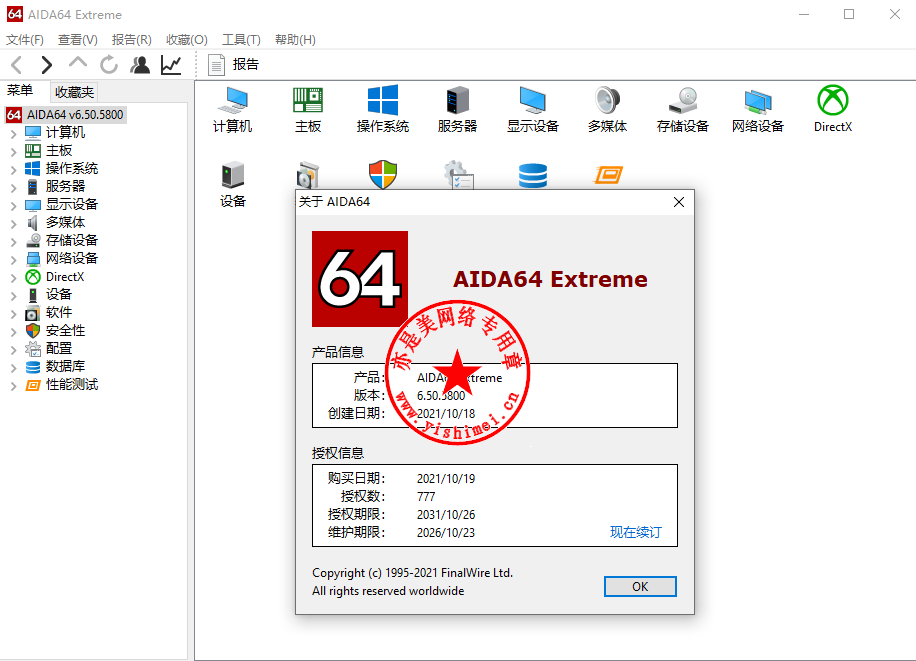Screen dimensions: 916x661
Task: Switch to the 菜单 tab
Action: click(x=20, y=91)
